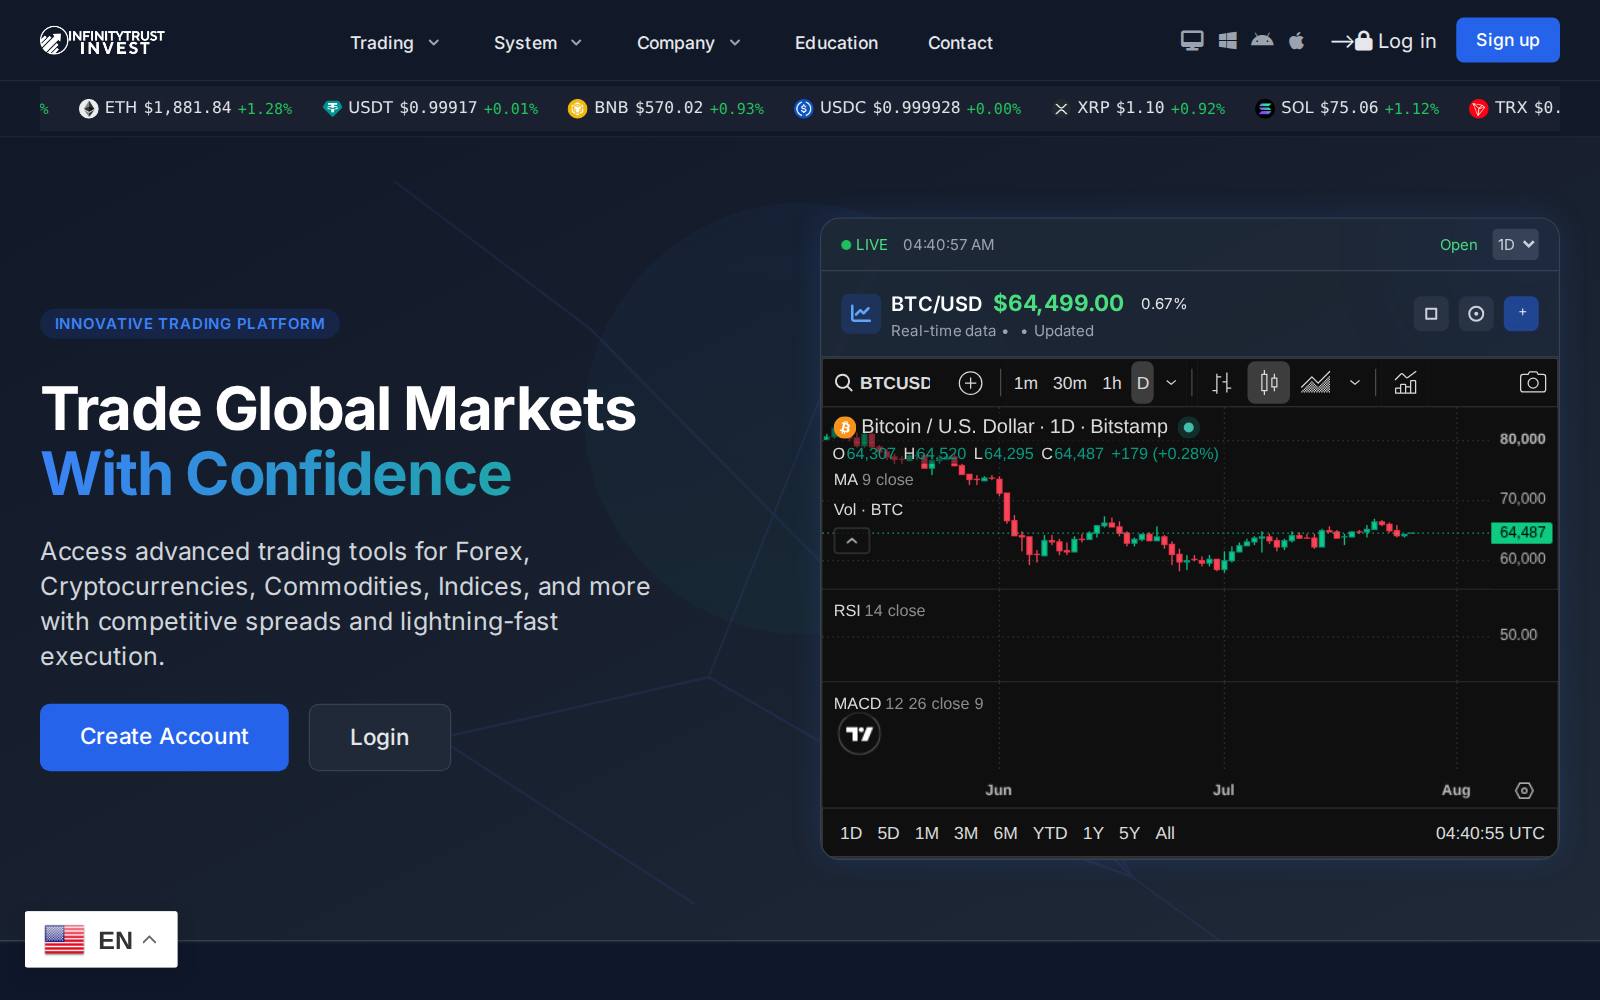
Task: Open the EN language selector
Action: (x=101, y=940)
